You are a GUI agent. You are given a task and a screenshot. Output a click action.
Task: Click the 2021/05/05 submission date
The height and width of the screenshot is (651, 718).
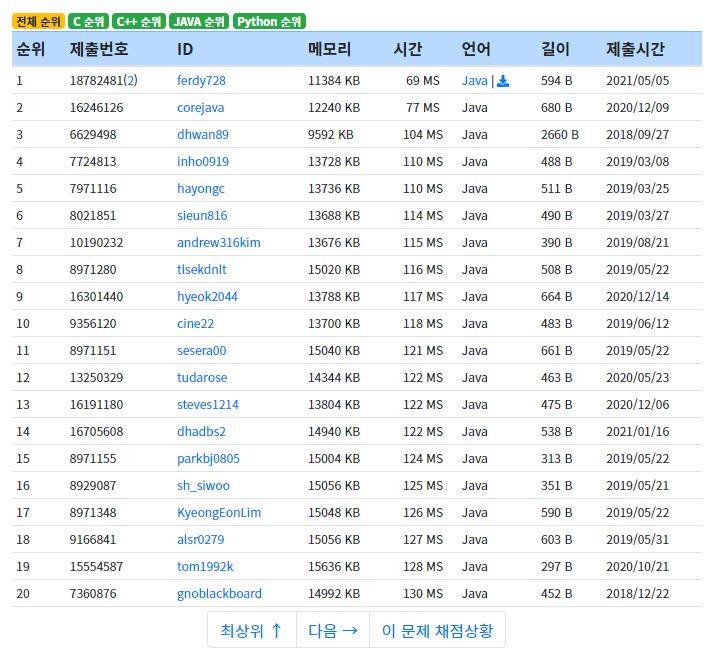637,81
